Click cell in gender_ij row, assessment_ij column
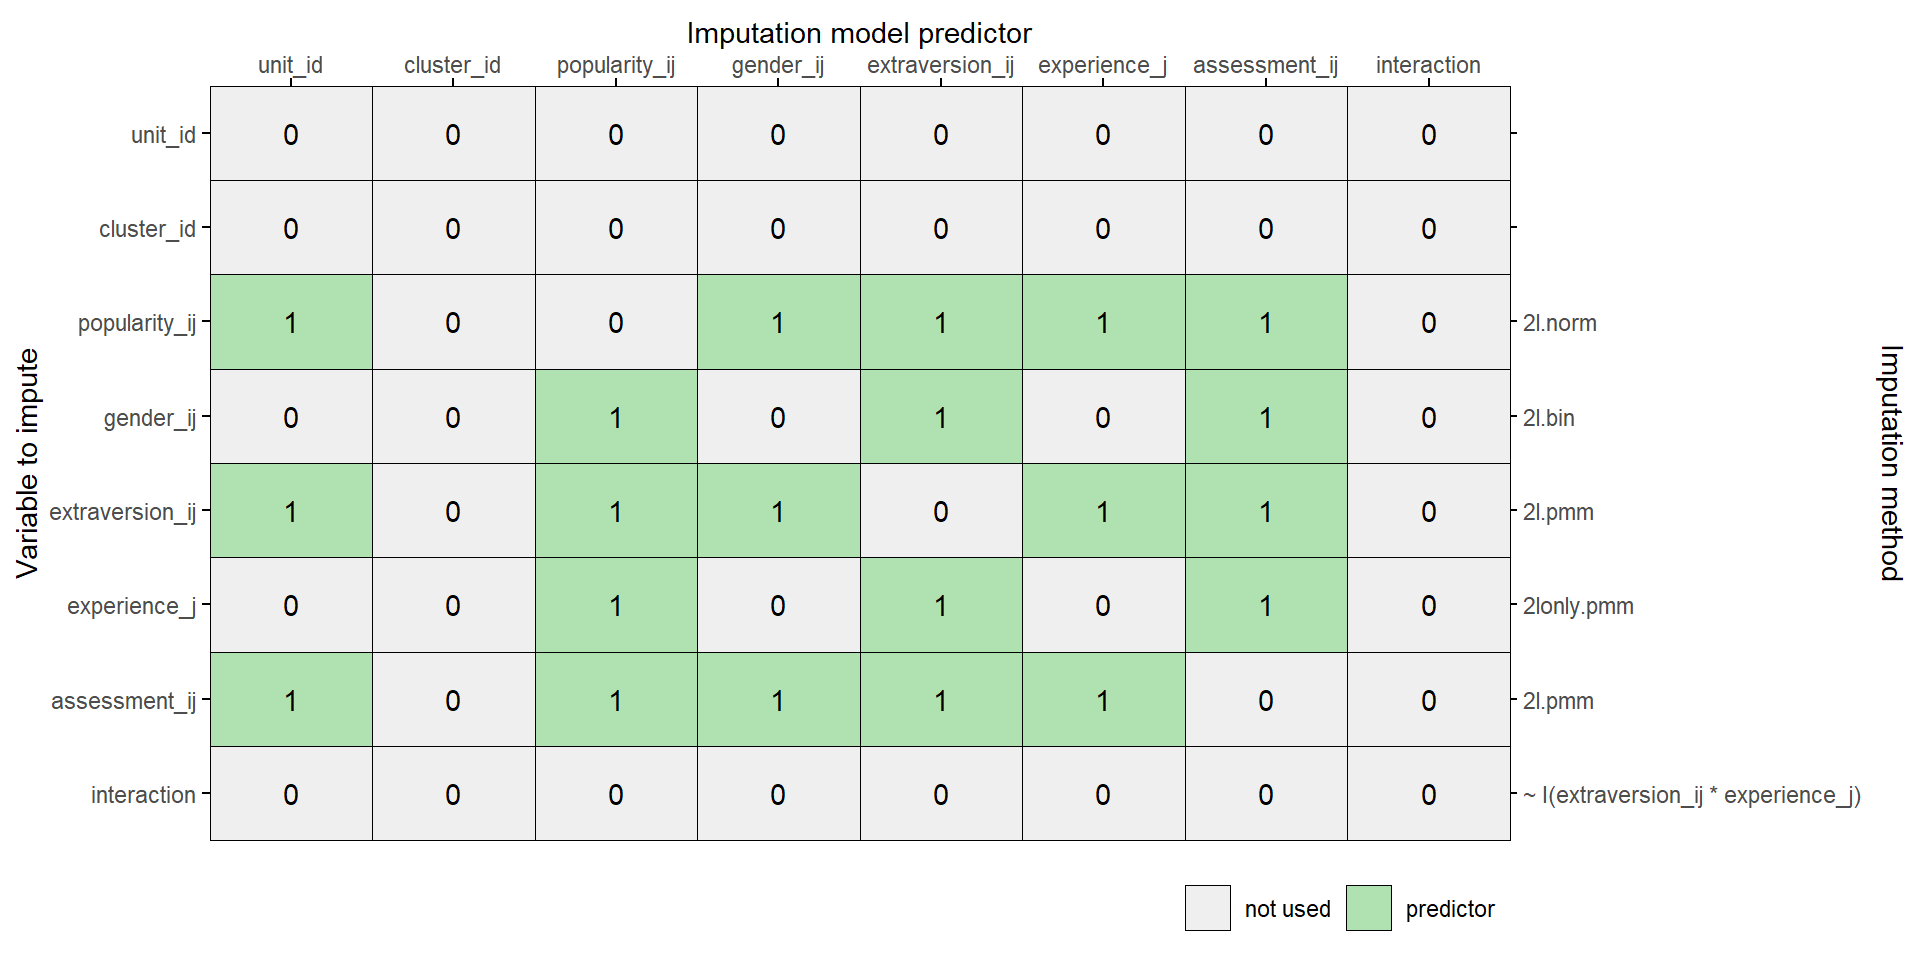This screenshot has height=960, width=1920. (x=1265, y=418)
